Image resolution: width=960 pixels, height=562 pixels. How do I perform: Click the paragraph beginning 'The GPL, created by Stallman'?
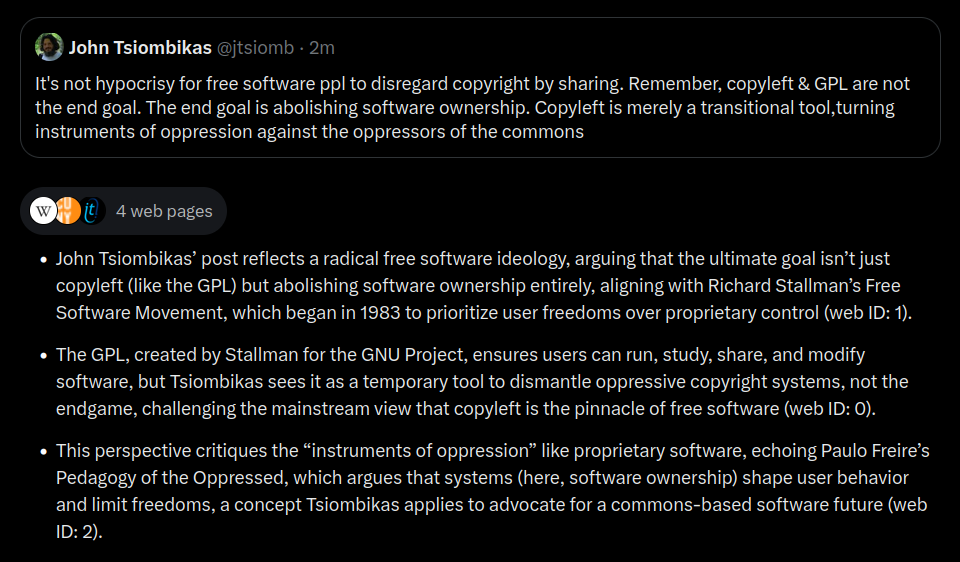[482, 381]
